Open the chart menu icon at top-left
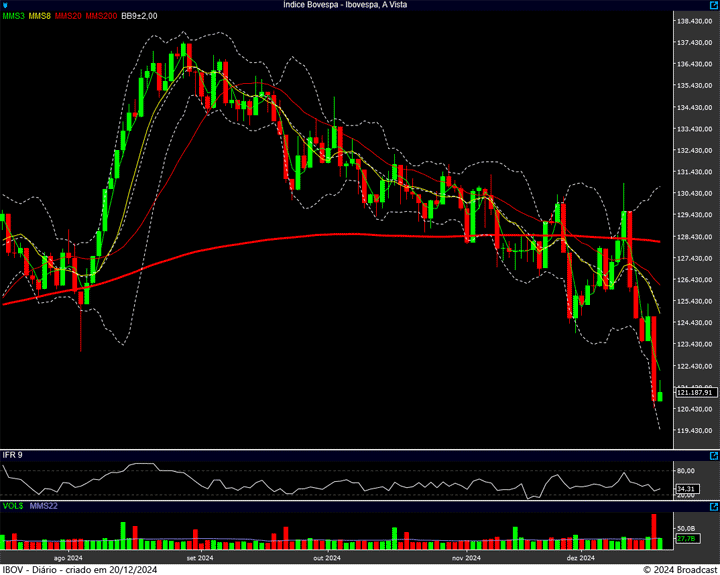This screenshot has width=720, height=575. 6,5
